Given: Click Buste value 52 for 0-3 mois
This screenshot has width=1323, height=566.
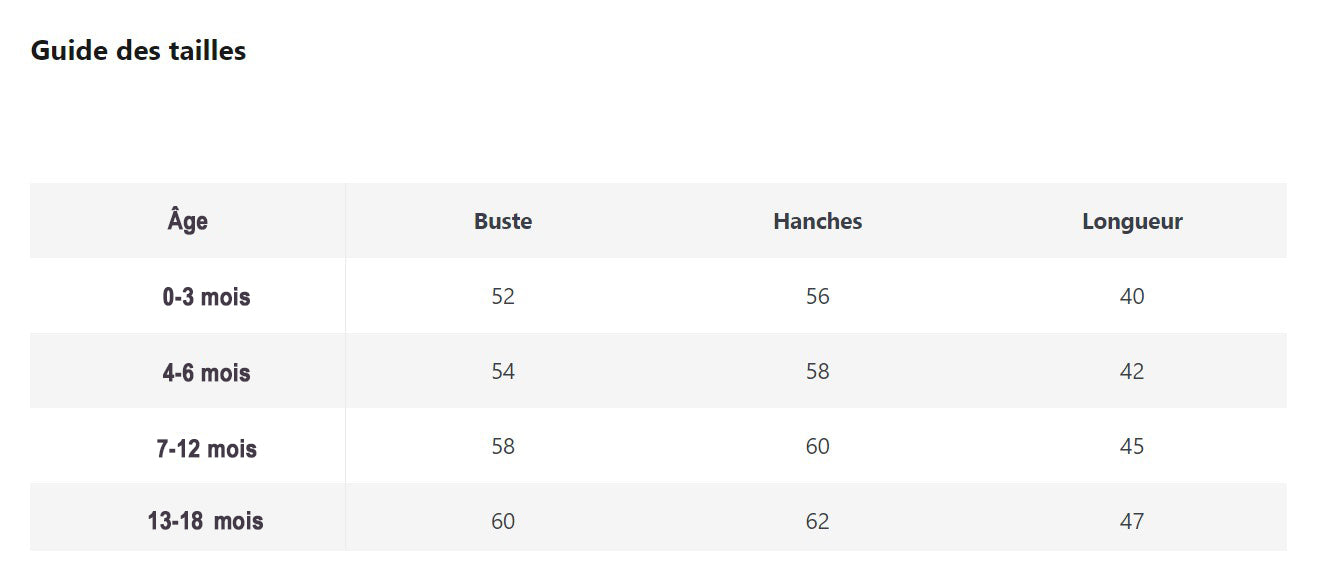Looking at the screenshot, I should tap(503, 297).
